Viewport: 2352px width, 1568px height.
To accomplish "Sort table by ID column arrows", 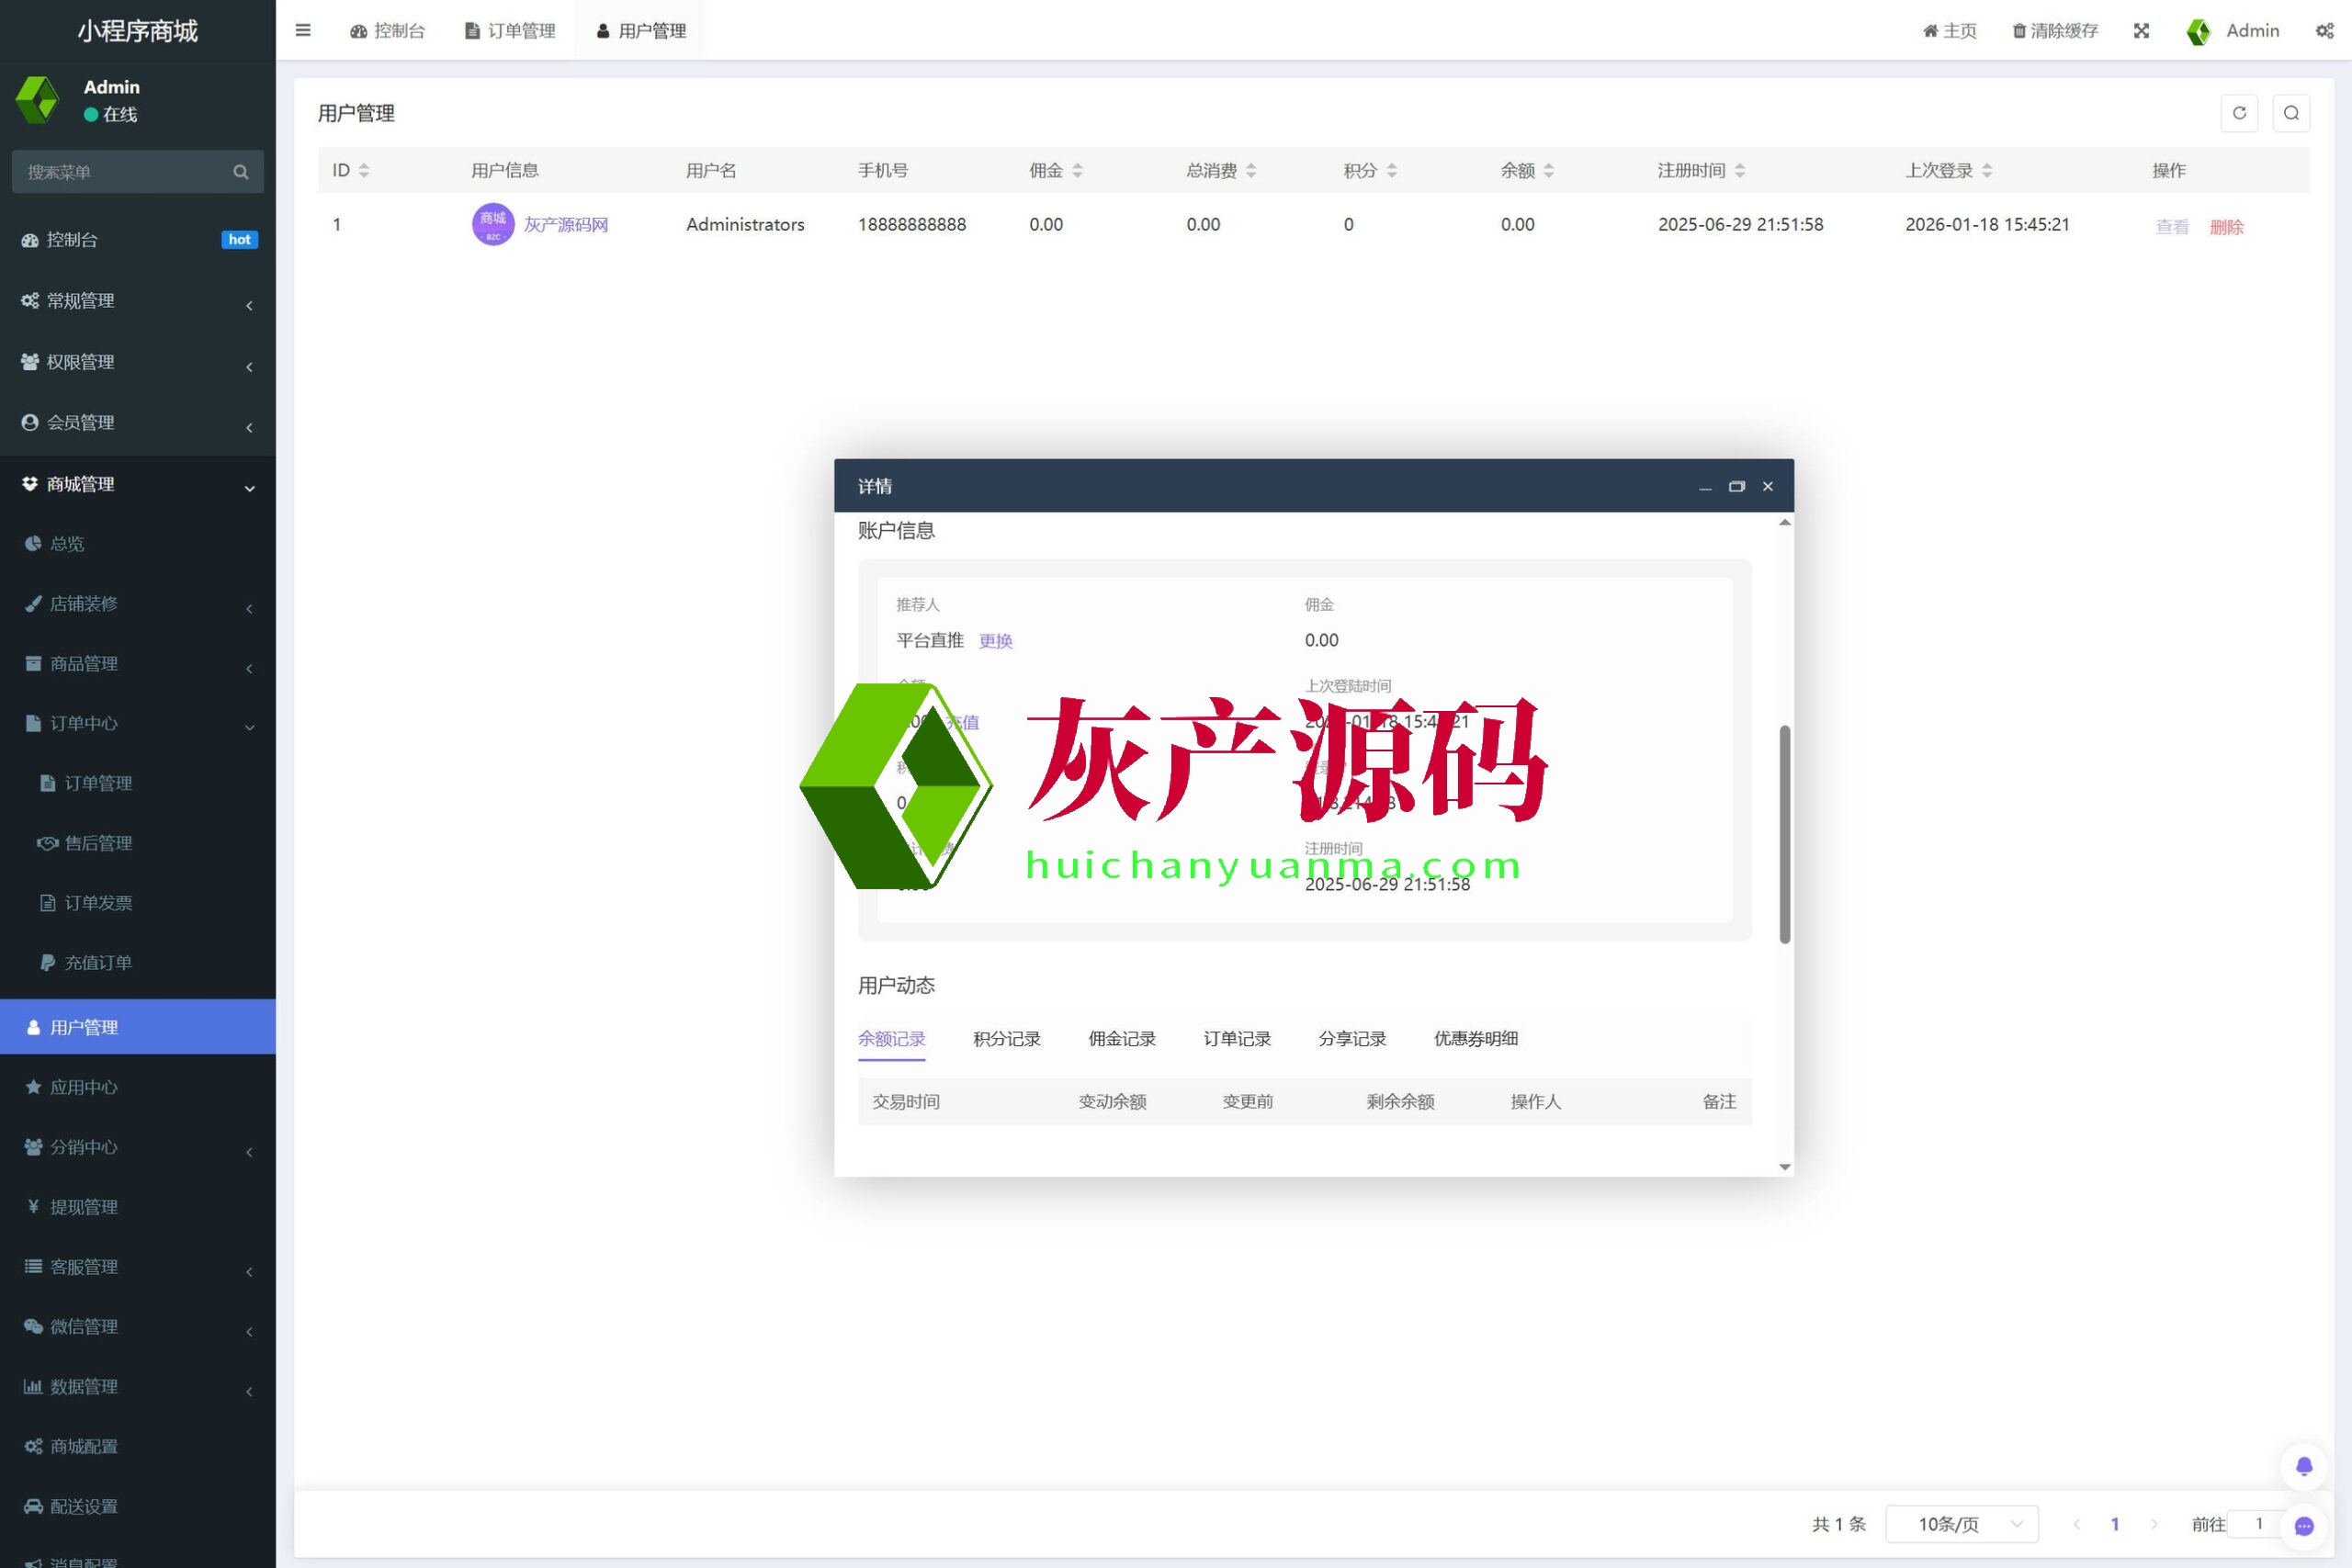I will 364,170.
